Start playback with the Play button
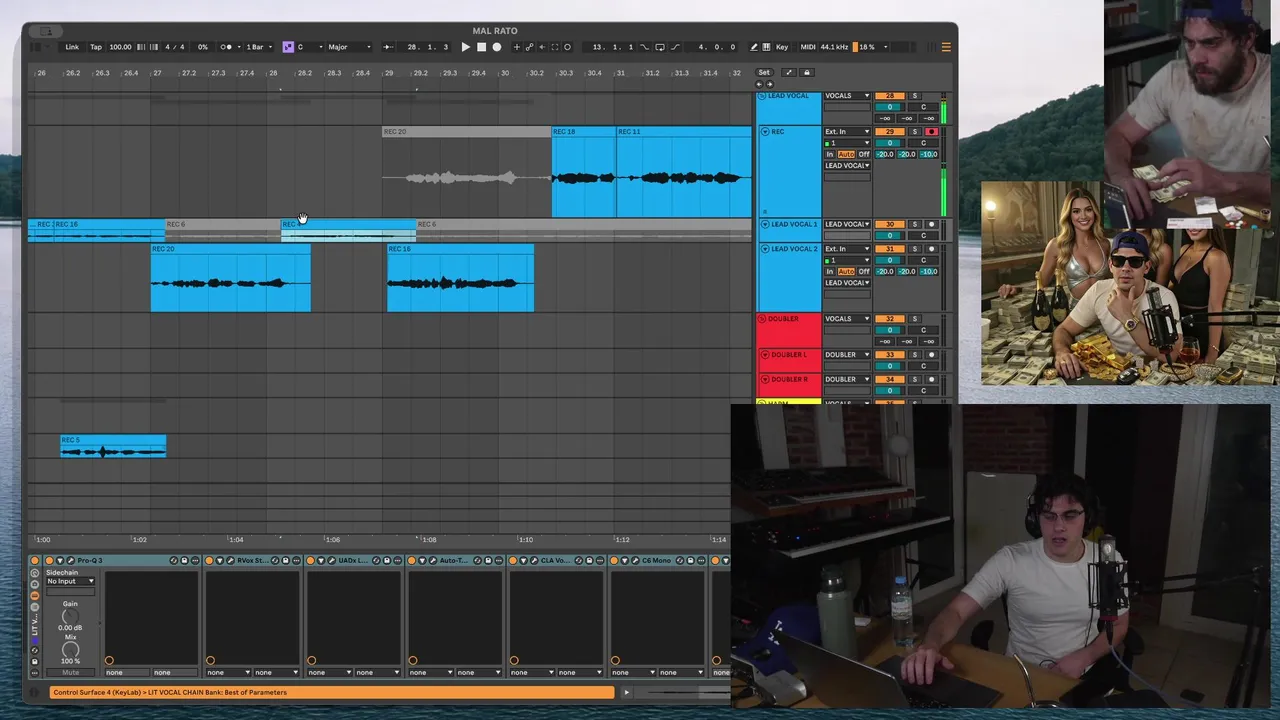The width and height of the screenshot is (1280, 720). pos(465,47)
